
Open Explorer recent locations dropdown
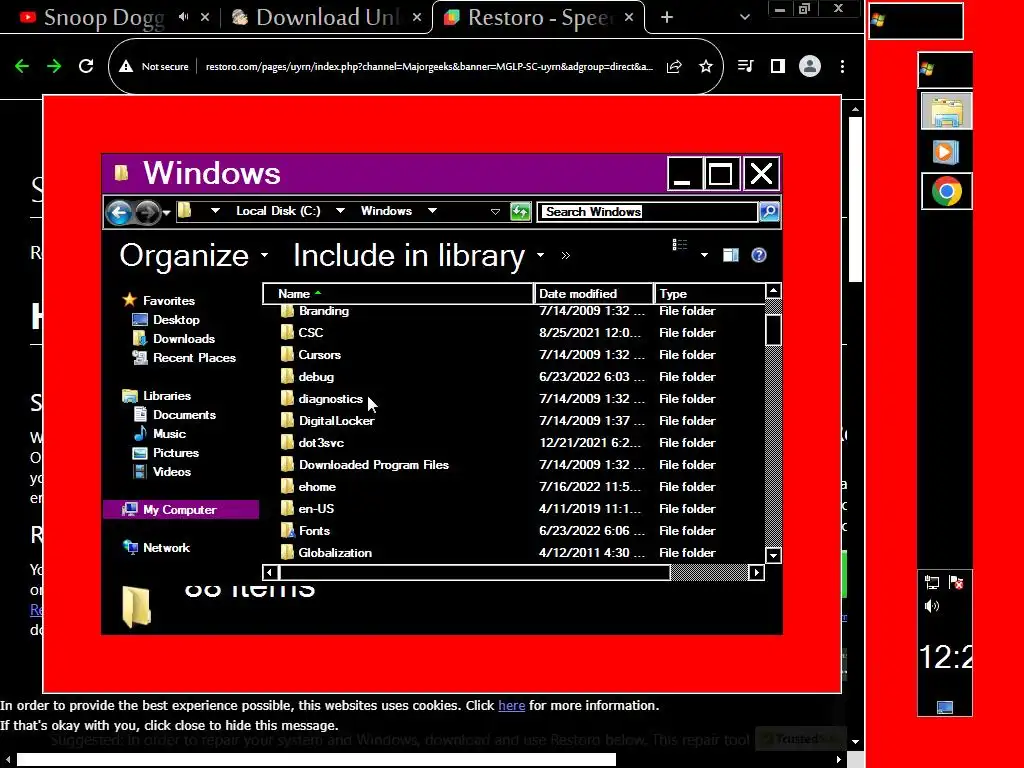tap(167, 213)
